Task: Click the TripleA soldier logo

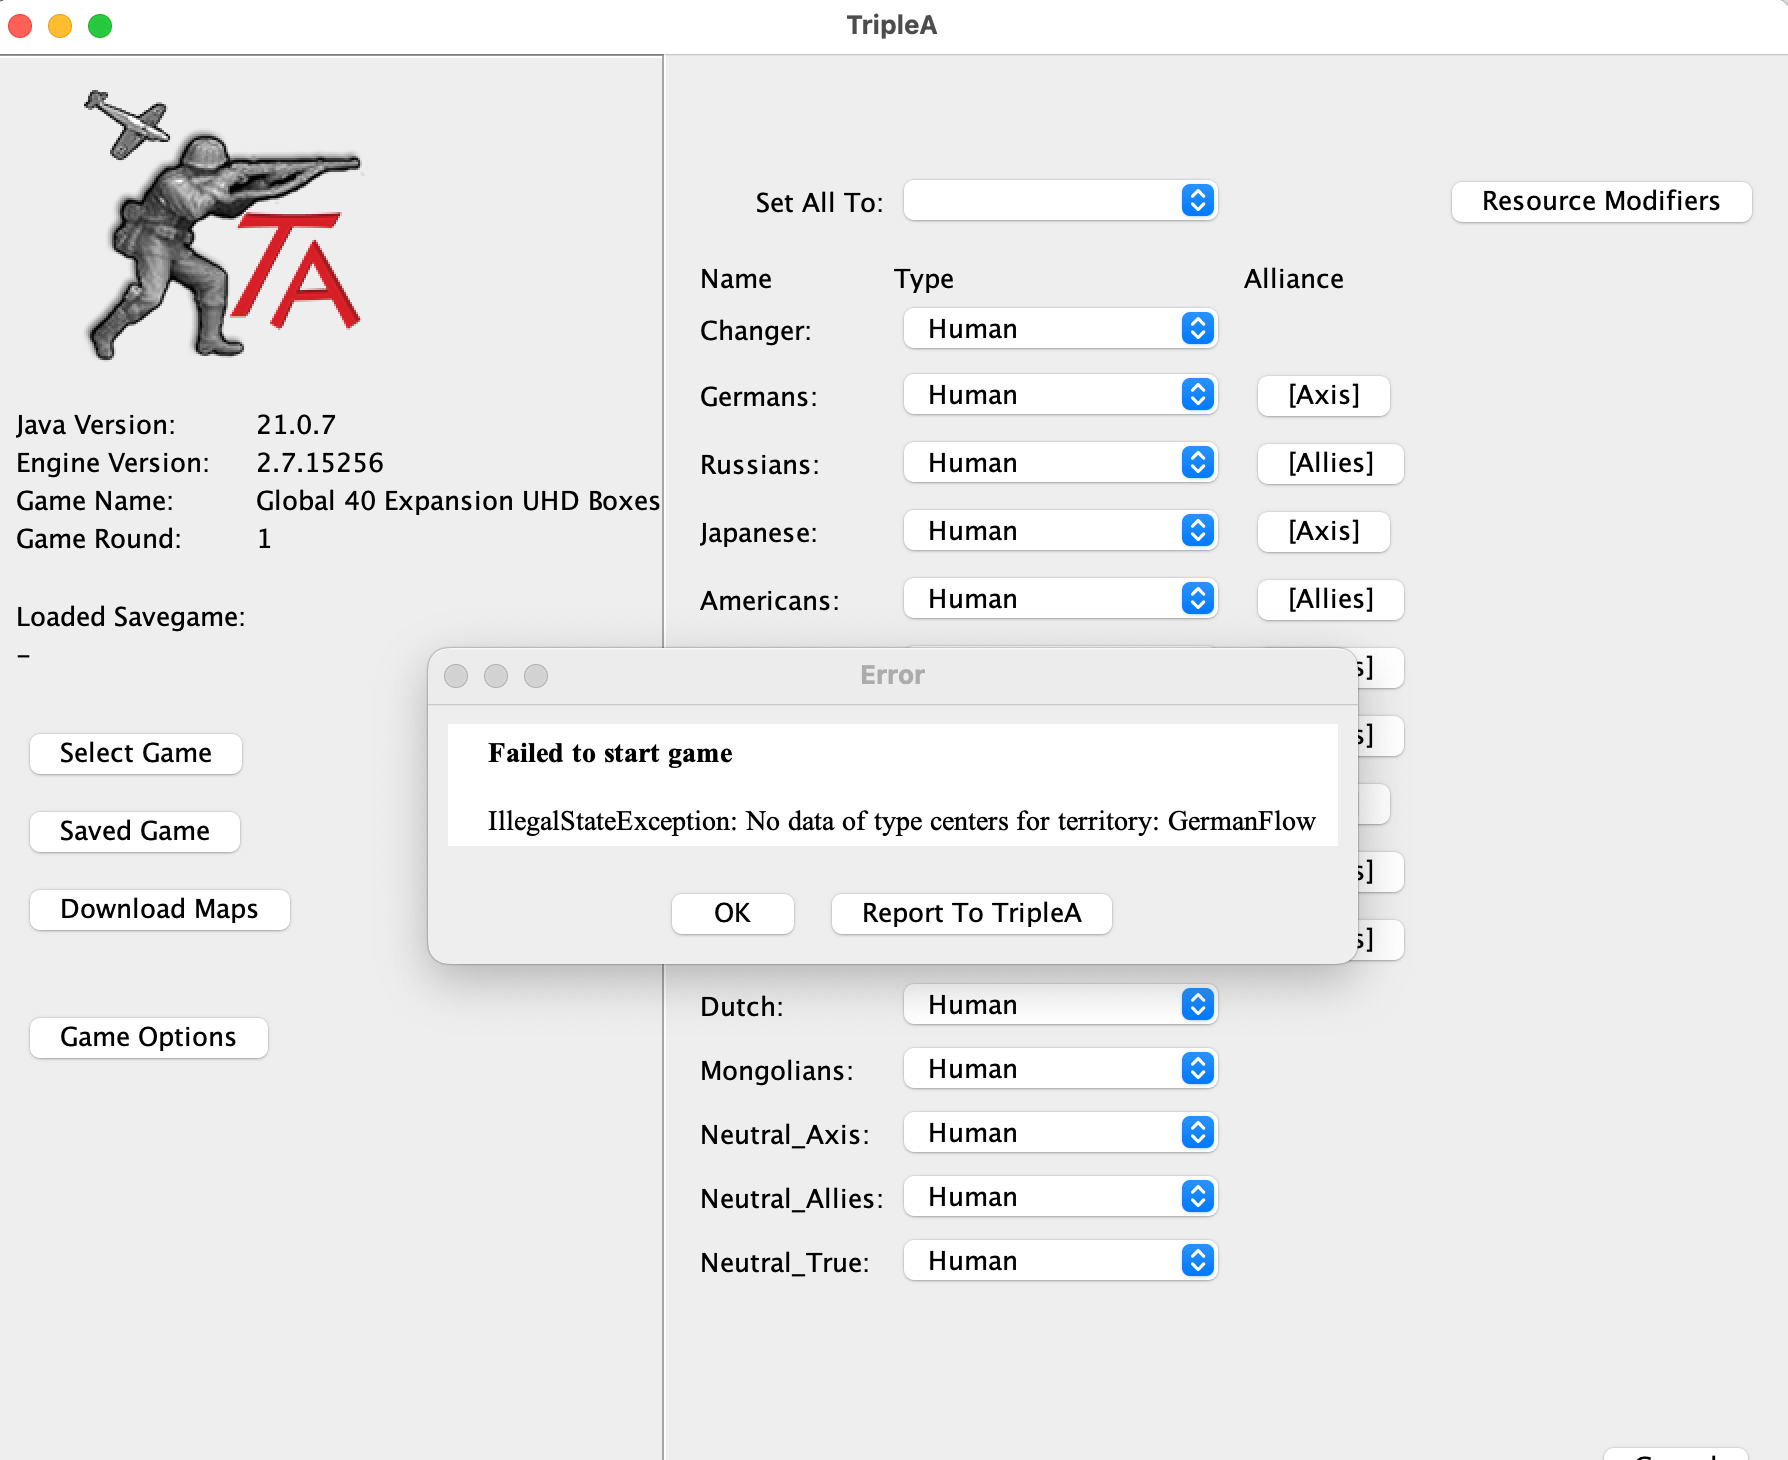Action: [220, 220]
